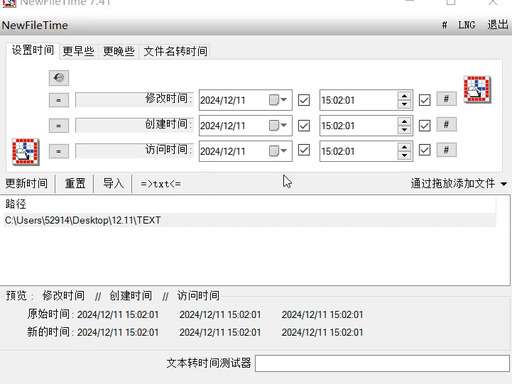Open the 访问时间 date picker dropdown
Screen dimensions: 512x384
click(278, 151)
